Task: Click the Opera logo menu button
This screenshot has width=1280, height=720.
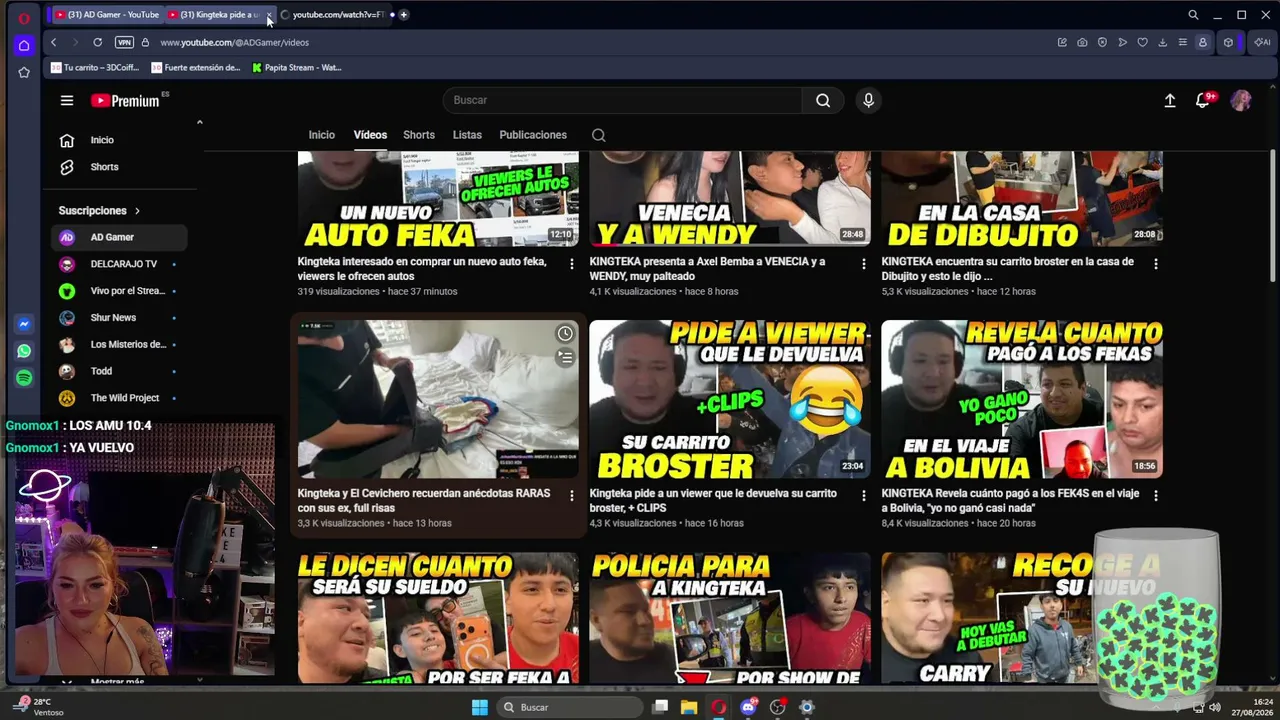Action: 24,17
